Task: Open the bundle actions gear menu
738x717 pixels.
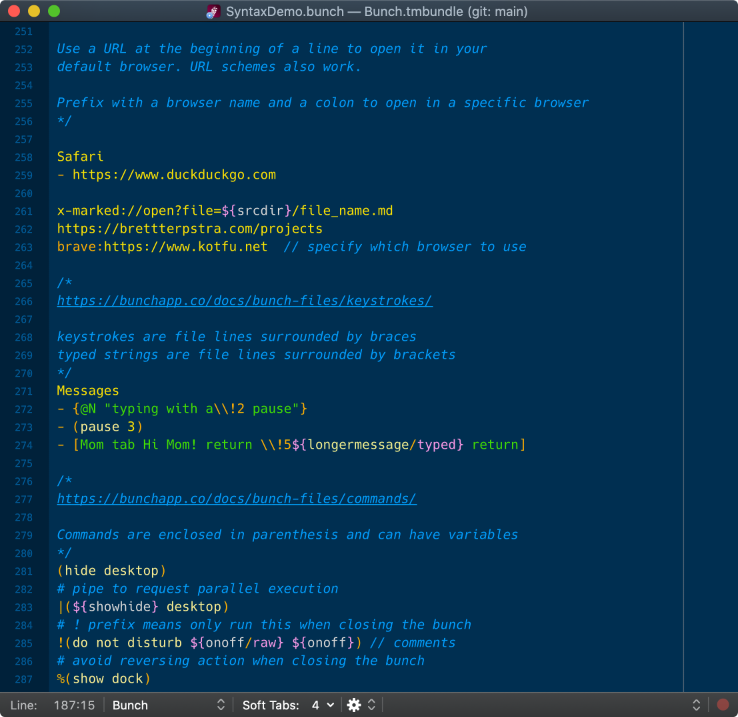Action: (354, 705)
